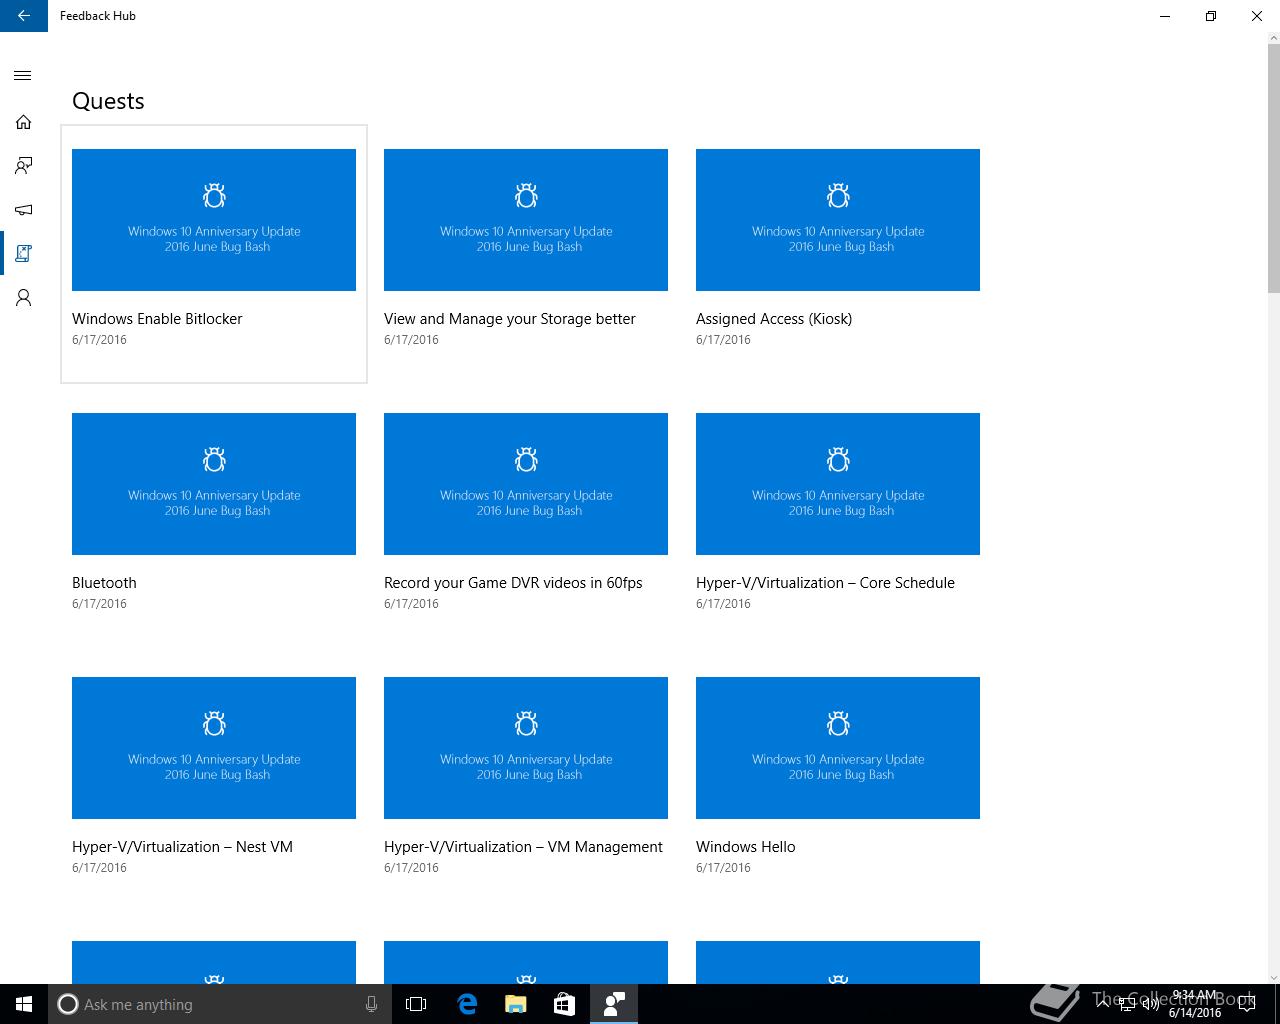Click 'Record your Game DVR videos in 60fps'

[x=513, y=583]
